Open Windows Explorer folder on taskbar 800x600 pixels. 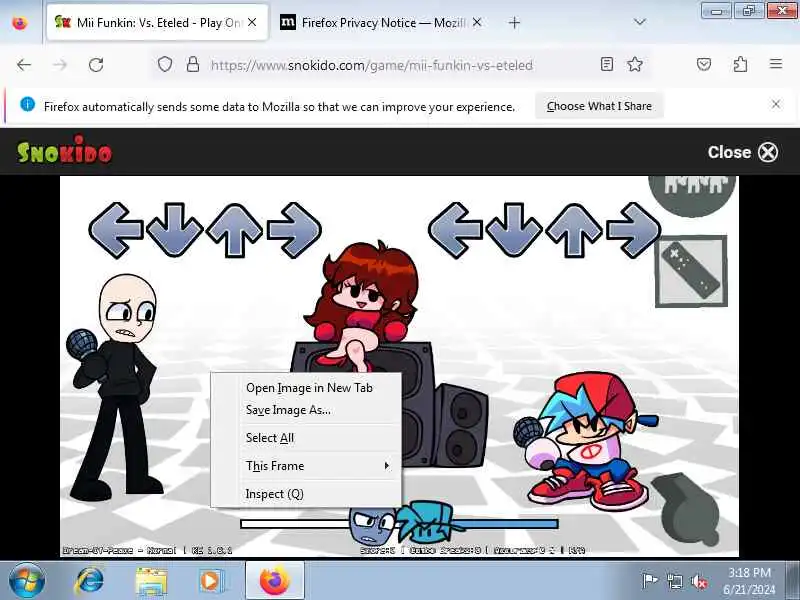coord(151,581)
